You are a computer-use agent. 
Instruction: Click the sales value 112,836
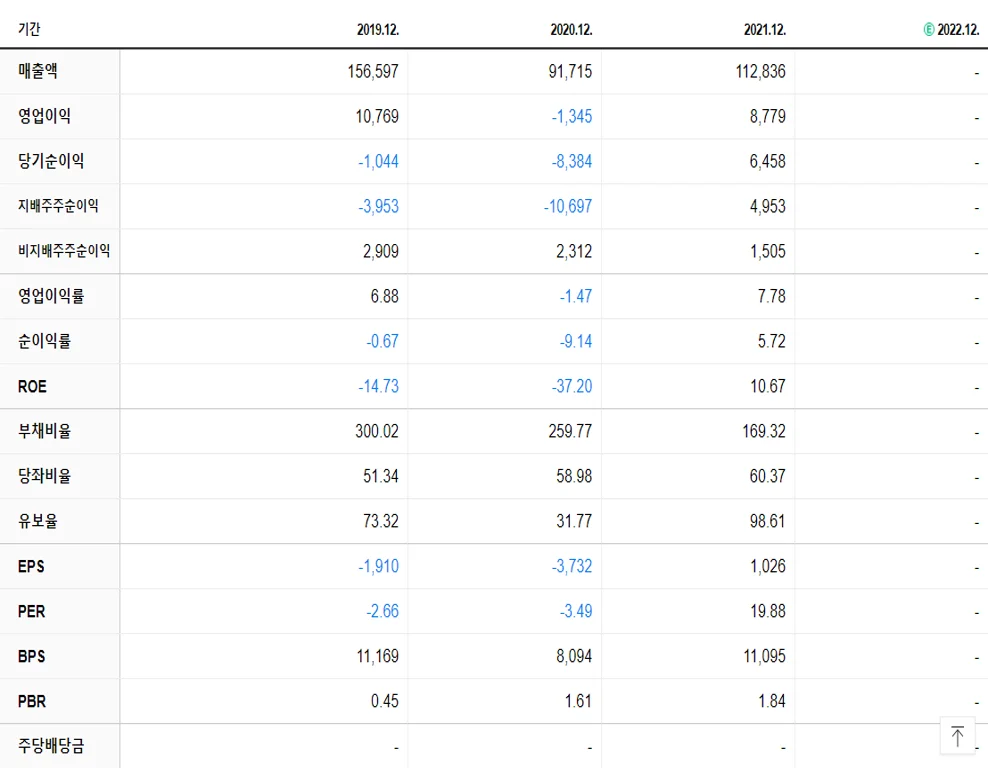pos(761,71)
